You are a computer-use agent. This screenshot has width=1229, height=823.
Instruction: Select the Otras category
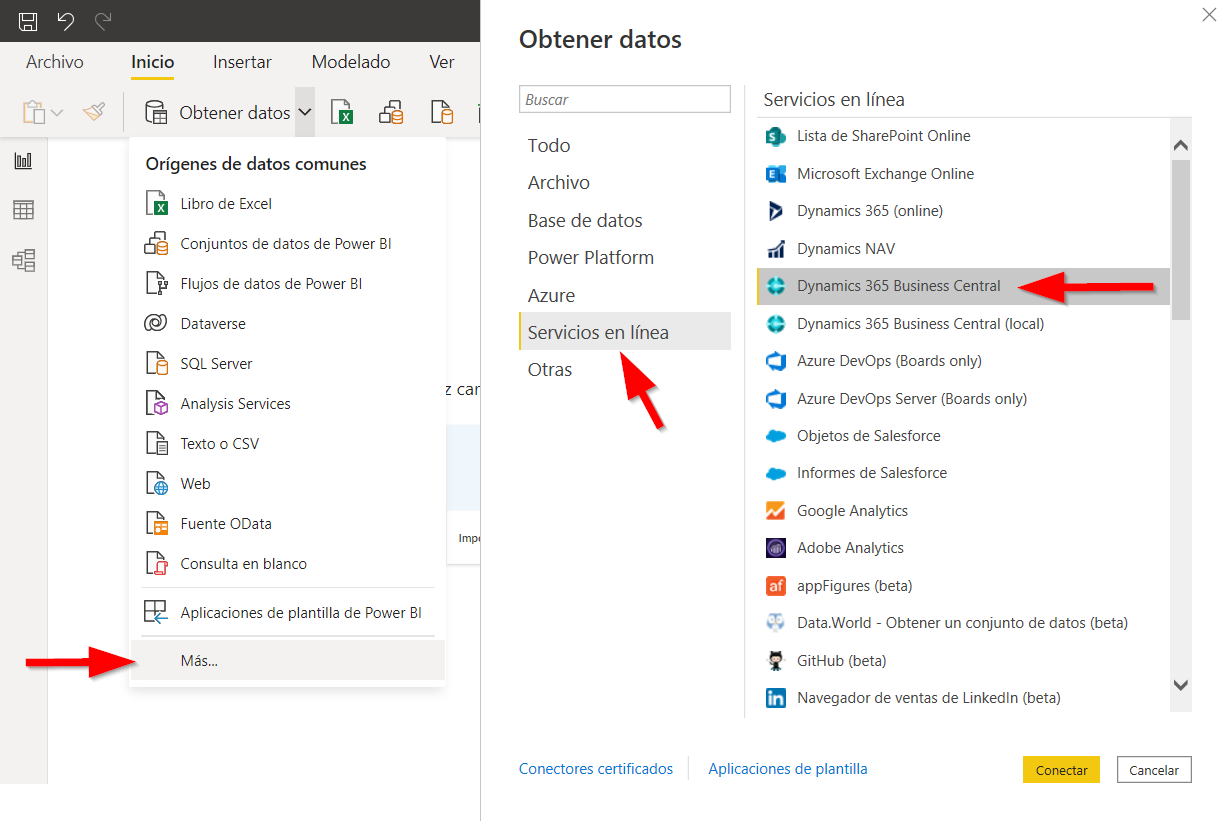(625, 370)
